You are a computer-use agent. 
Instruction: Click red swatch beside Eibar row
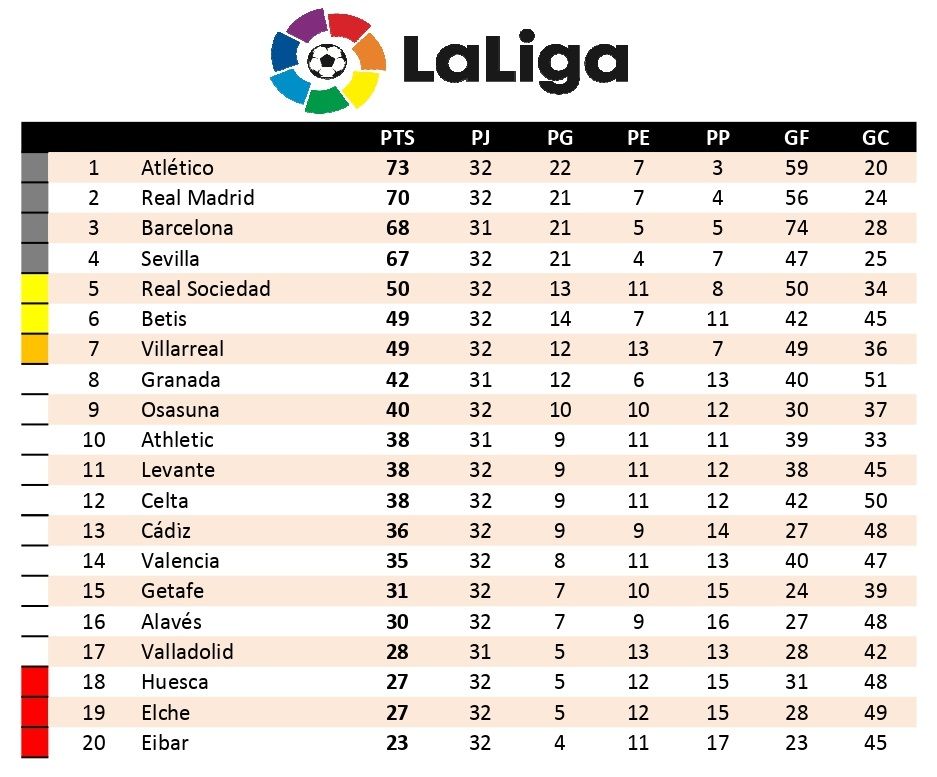[34, 743]
